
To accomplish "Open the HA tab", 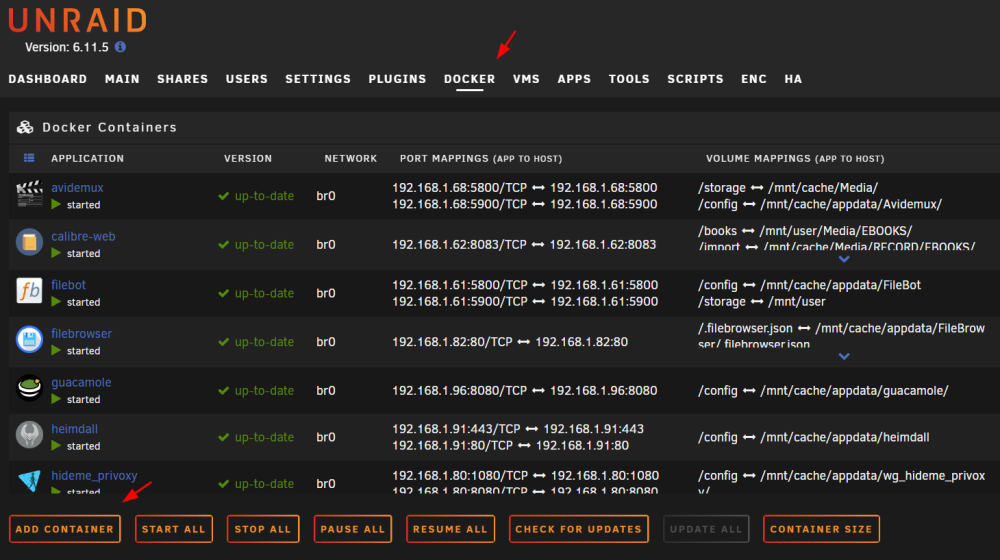I will (x=793, y=79).
